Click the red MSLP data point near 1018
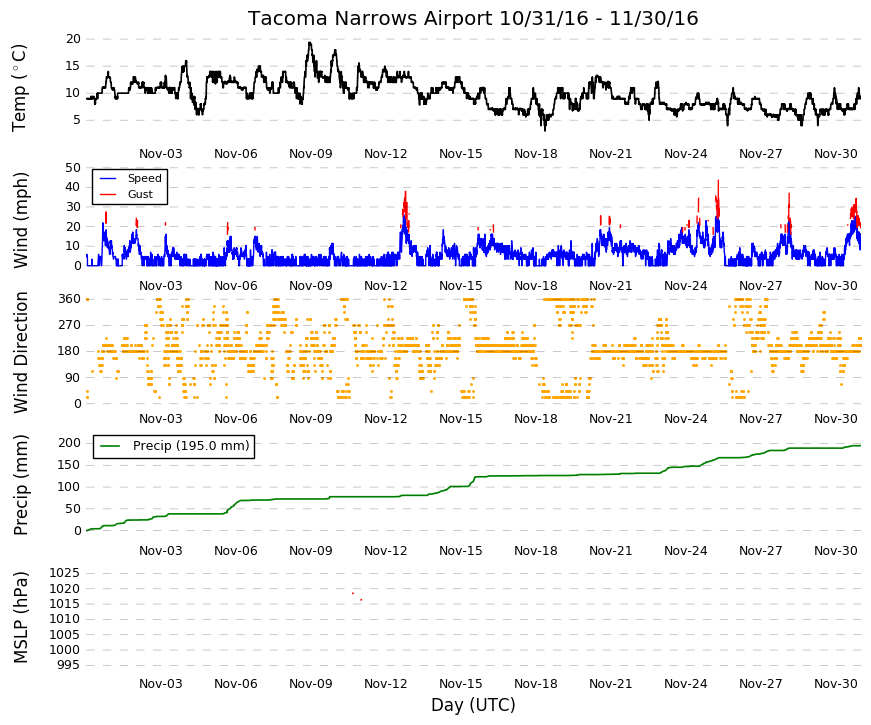This screenshot has width=871, height=725. (x=353, y=593)
